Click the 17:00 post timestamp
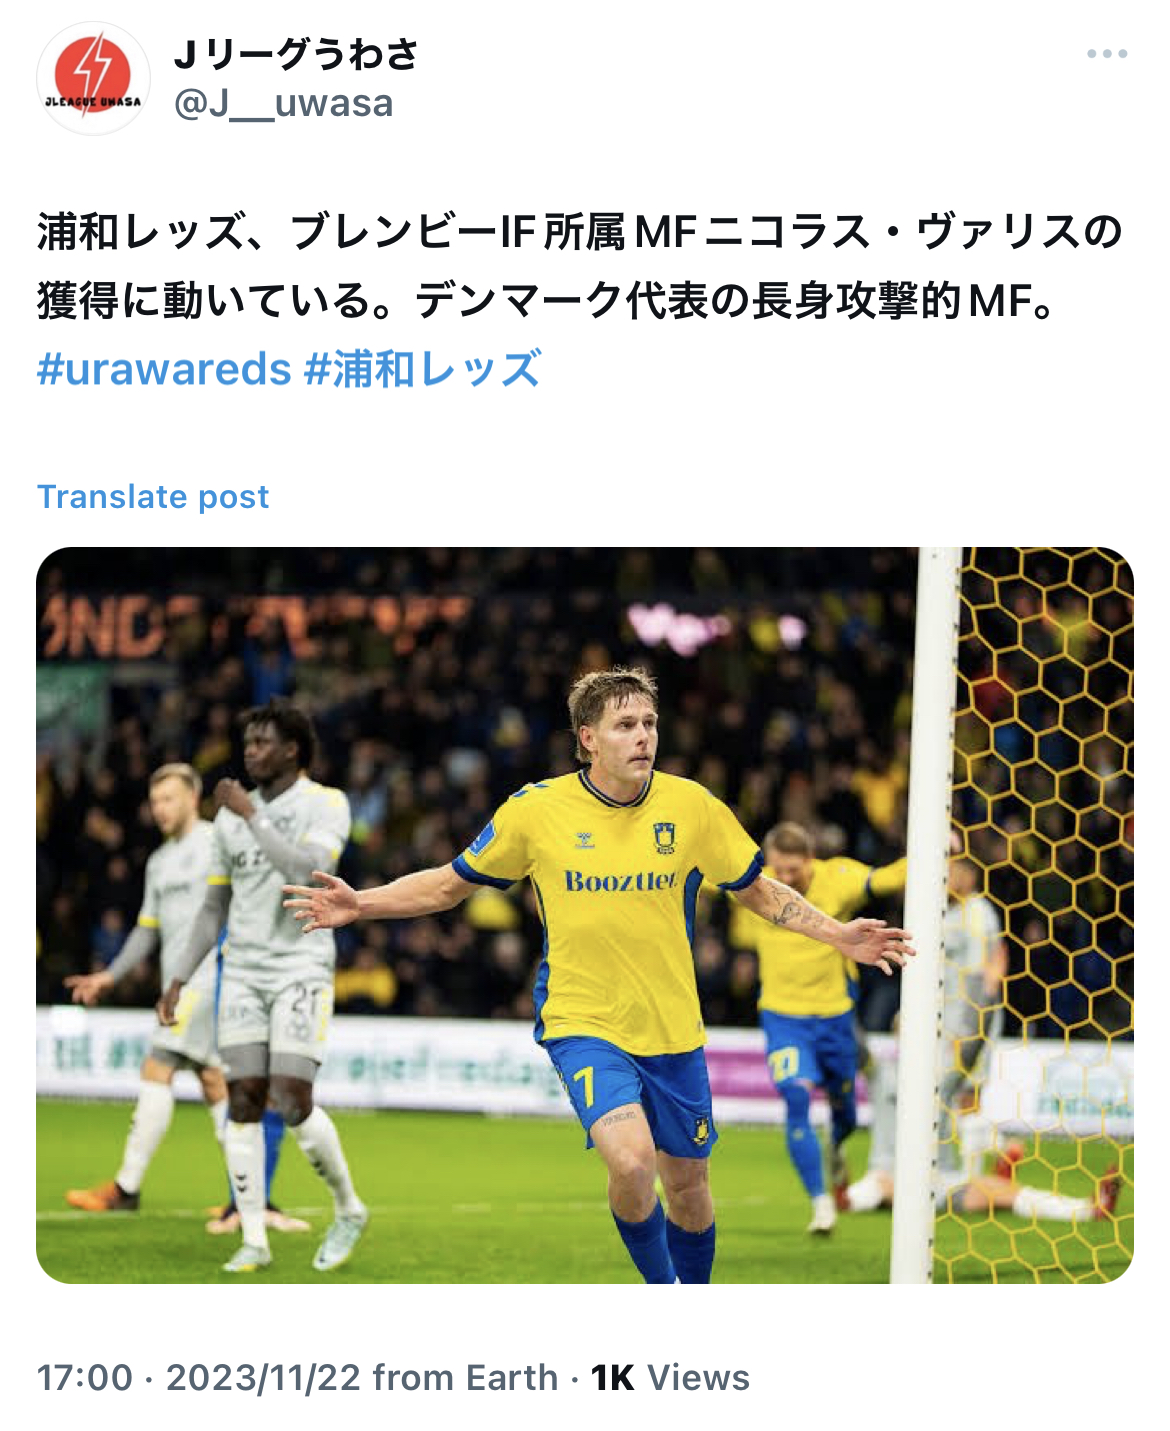 tap(85, 1377)
